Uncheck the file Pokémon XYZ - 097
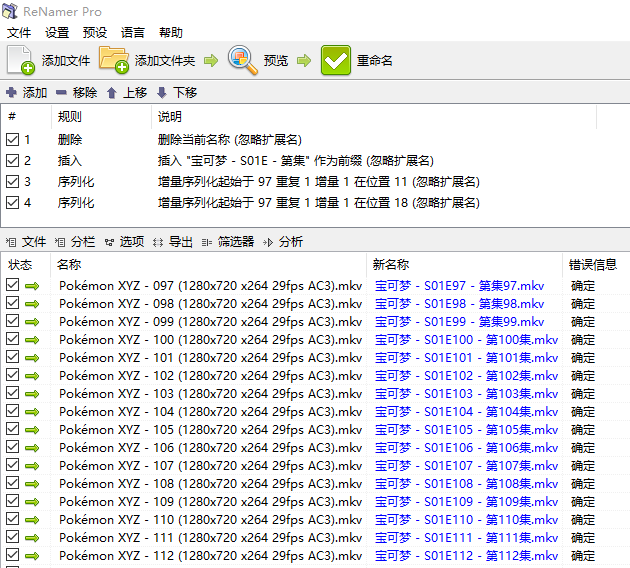Viewport: 630px width, 568px height. pos(12,285)
